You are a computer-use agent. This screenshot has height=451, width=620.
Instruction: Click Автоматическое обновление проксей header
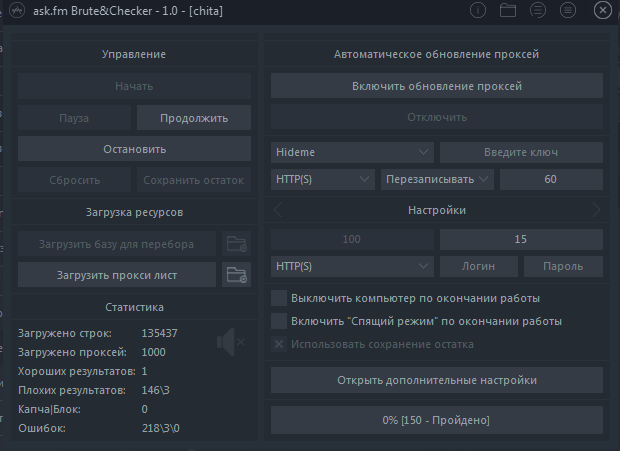click(x=436, y=54)
